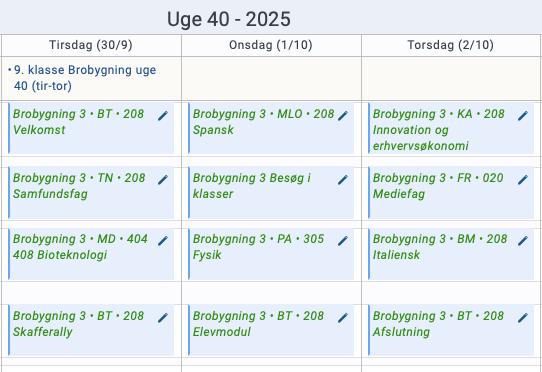Open the Fysik lesson in room 305
The image size is (542, 372).
click(x=271, y=253)
